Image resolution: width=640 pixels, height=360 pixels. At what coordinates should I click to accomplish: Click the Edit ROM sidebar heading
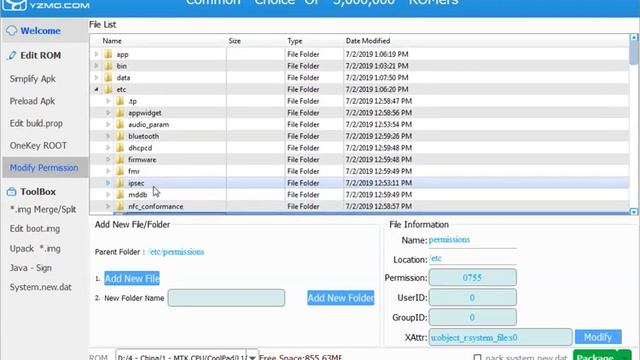(41, 56)
